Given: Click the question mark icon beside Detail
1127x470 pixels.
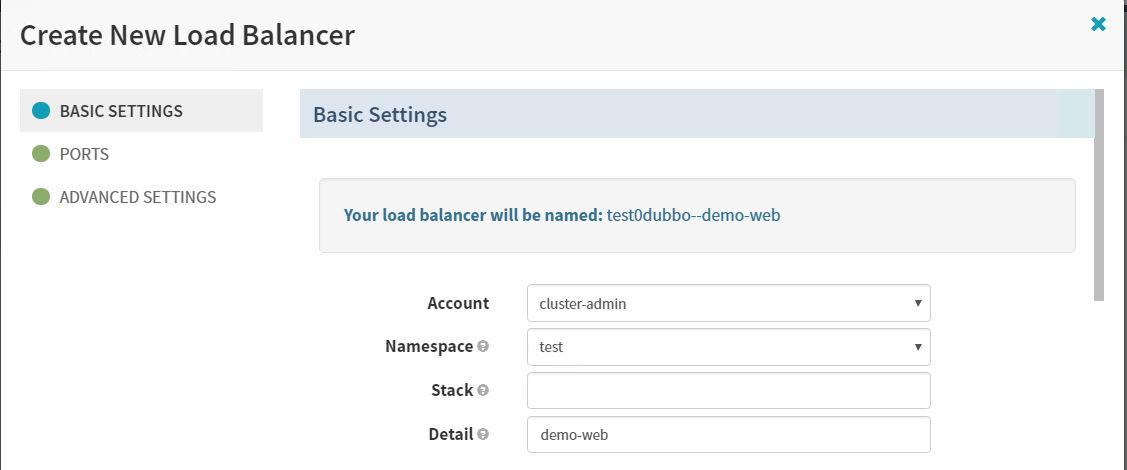Looking at the screenshot, I should [x=483, y=435].
